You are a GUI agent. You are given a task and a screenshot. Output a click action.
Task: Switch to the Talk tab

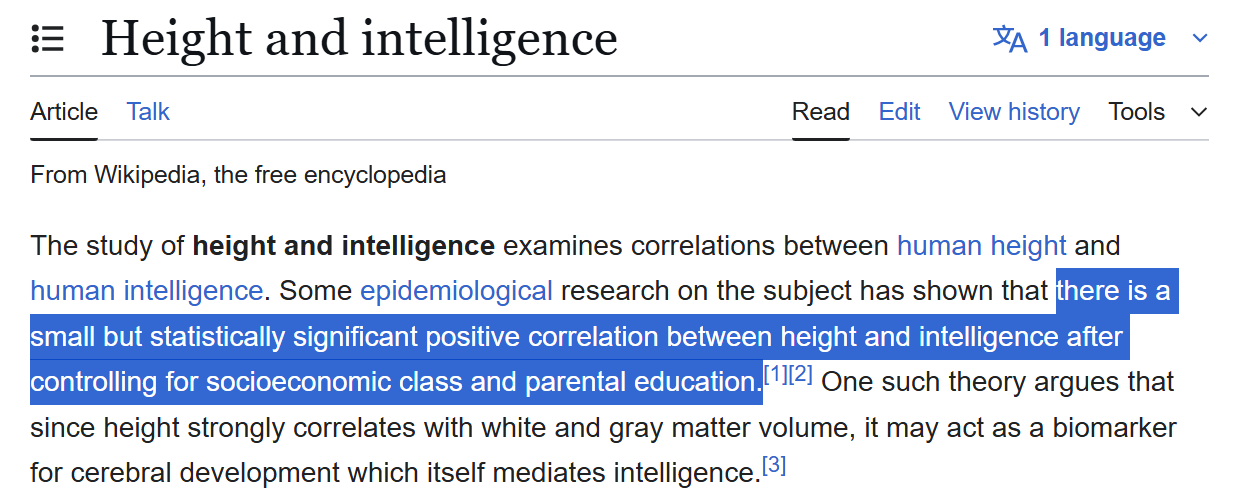(148, 112)
